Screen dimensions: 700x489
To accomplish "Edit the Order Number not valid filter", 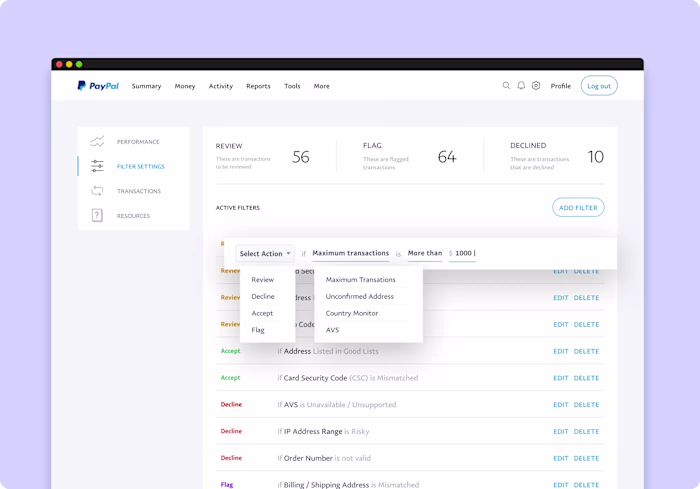I will click(x=561, y=459).
